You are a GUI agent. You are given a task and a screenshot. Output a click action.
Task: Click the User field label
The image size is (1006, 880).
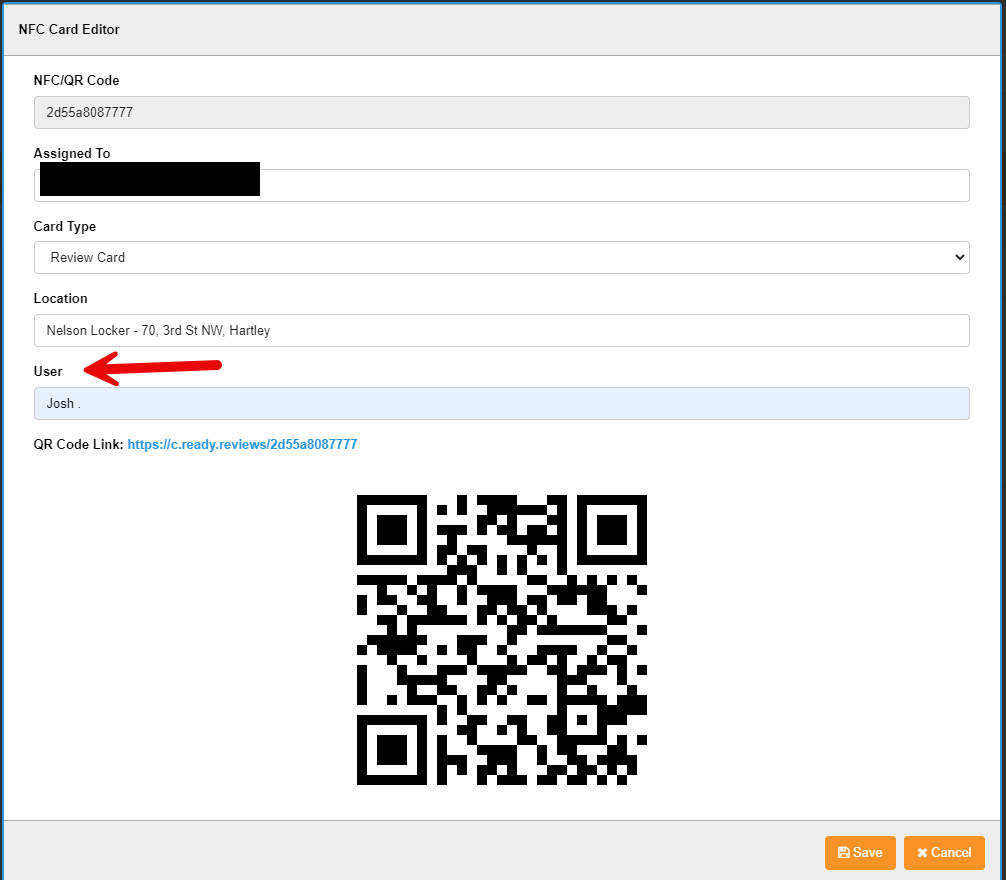(x=48, y=371)
